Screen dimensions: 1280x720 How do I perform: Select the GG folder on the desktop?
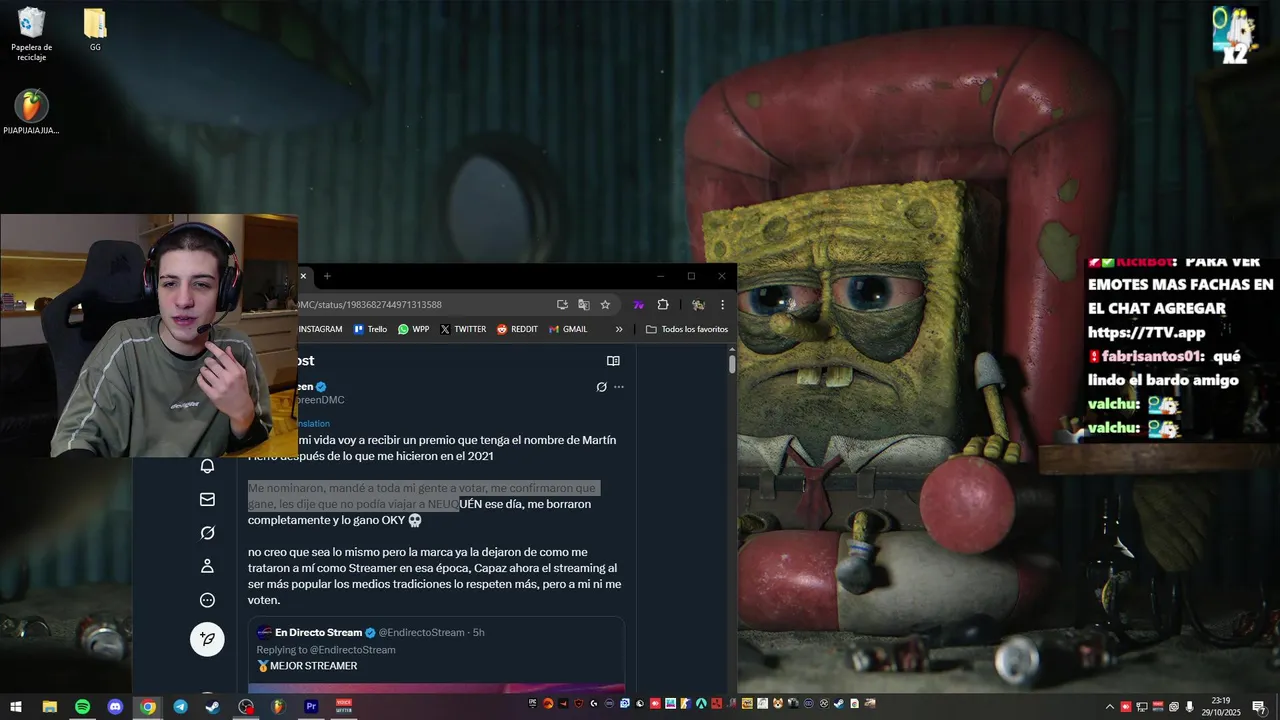(95, 29)
